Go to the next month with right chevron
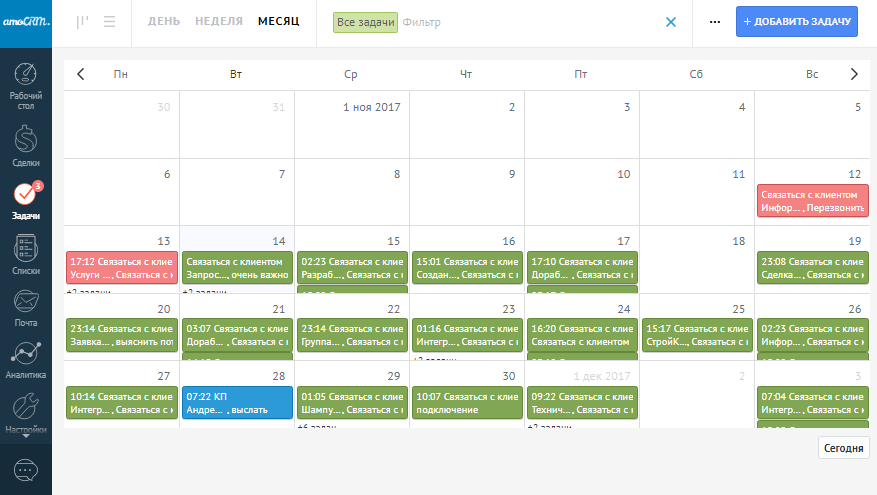 coord(854,74)
